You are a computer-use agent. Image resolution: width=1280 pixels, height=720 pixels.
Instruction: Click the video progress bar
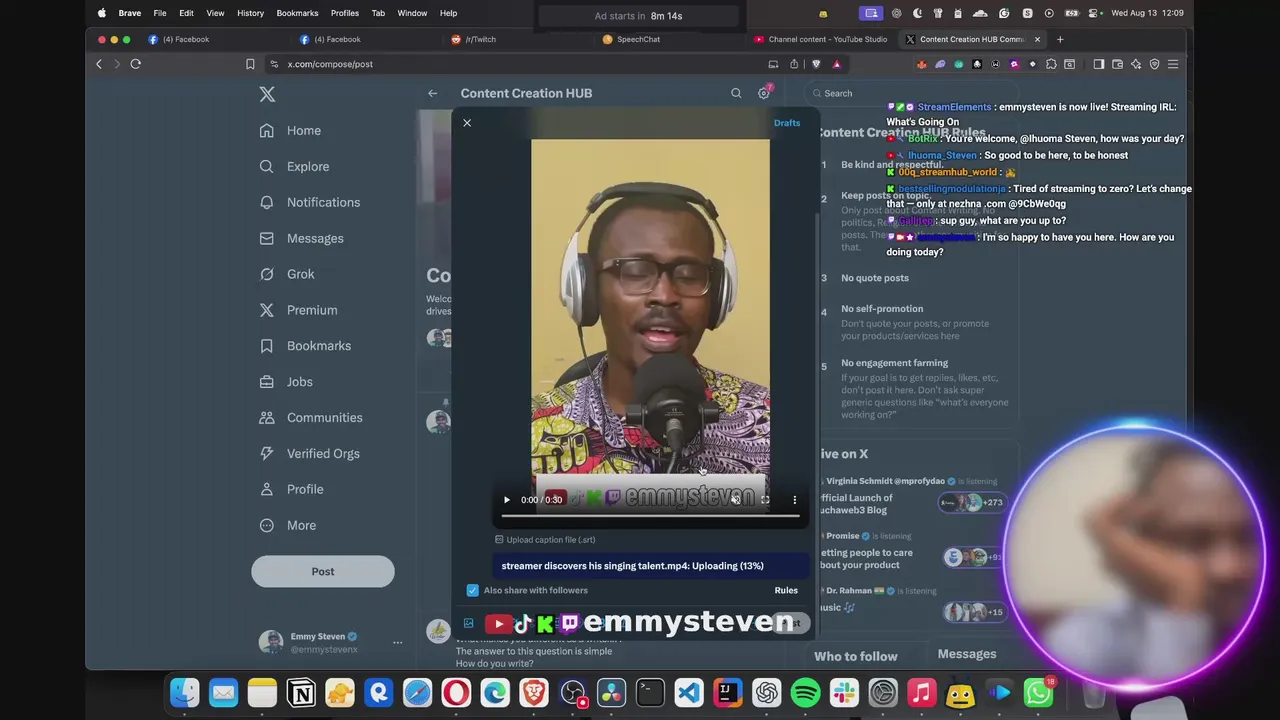tap(650, 516)
